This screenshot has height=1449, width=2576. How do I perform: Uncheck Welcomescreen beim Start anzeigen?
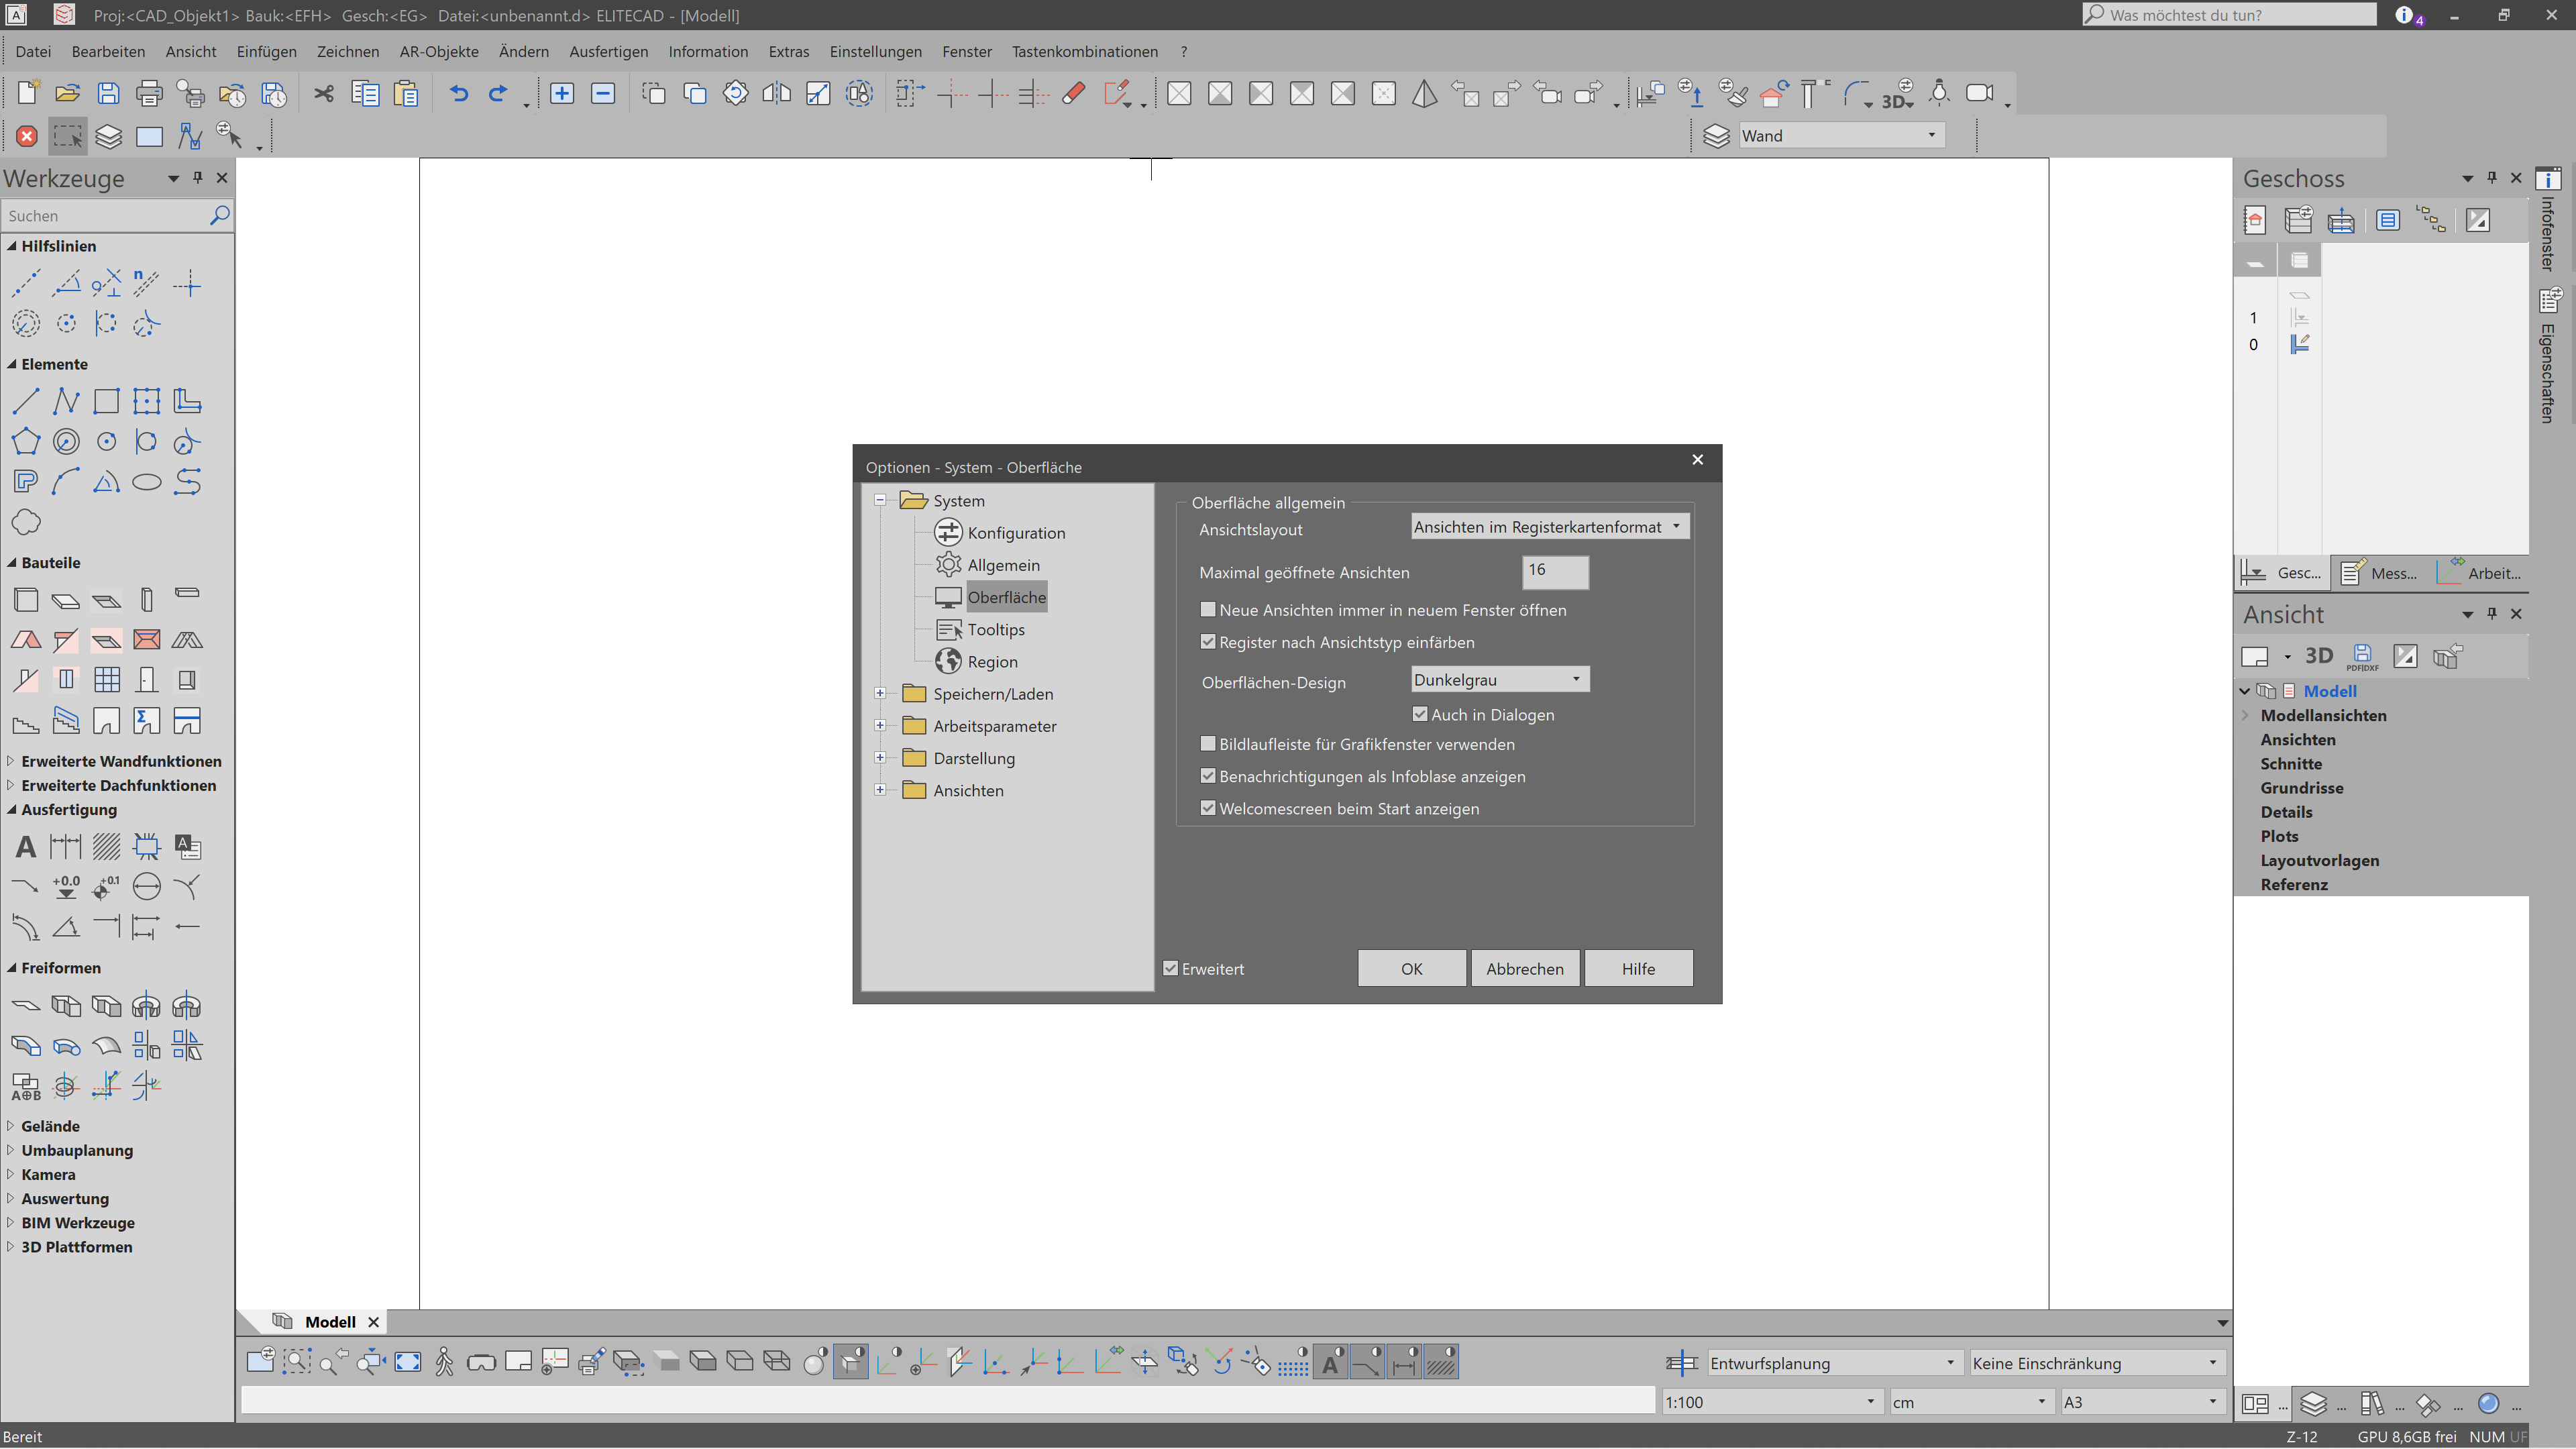coord(1208,808)
